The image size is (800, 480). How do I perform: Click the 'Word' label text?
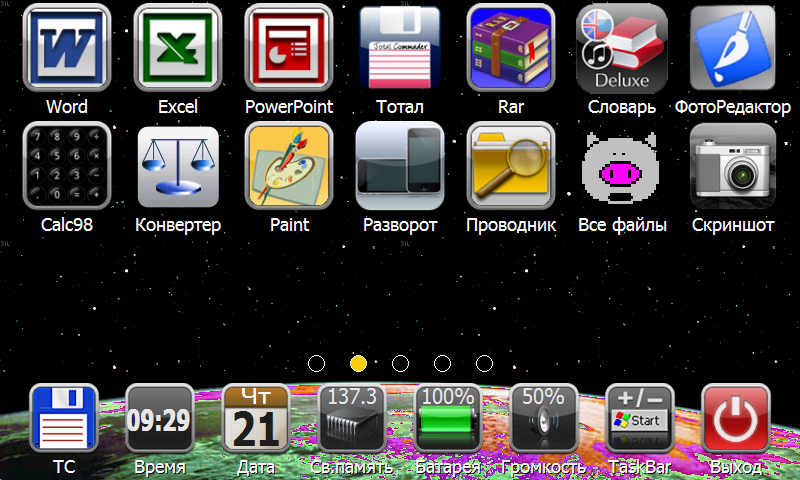[x=67, y=107]
